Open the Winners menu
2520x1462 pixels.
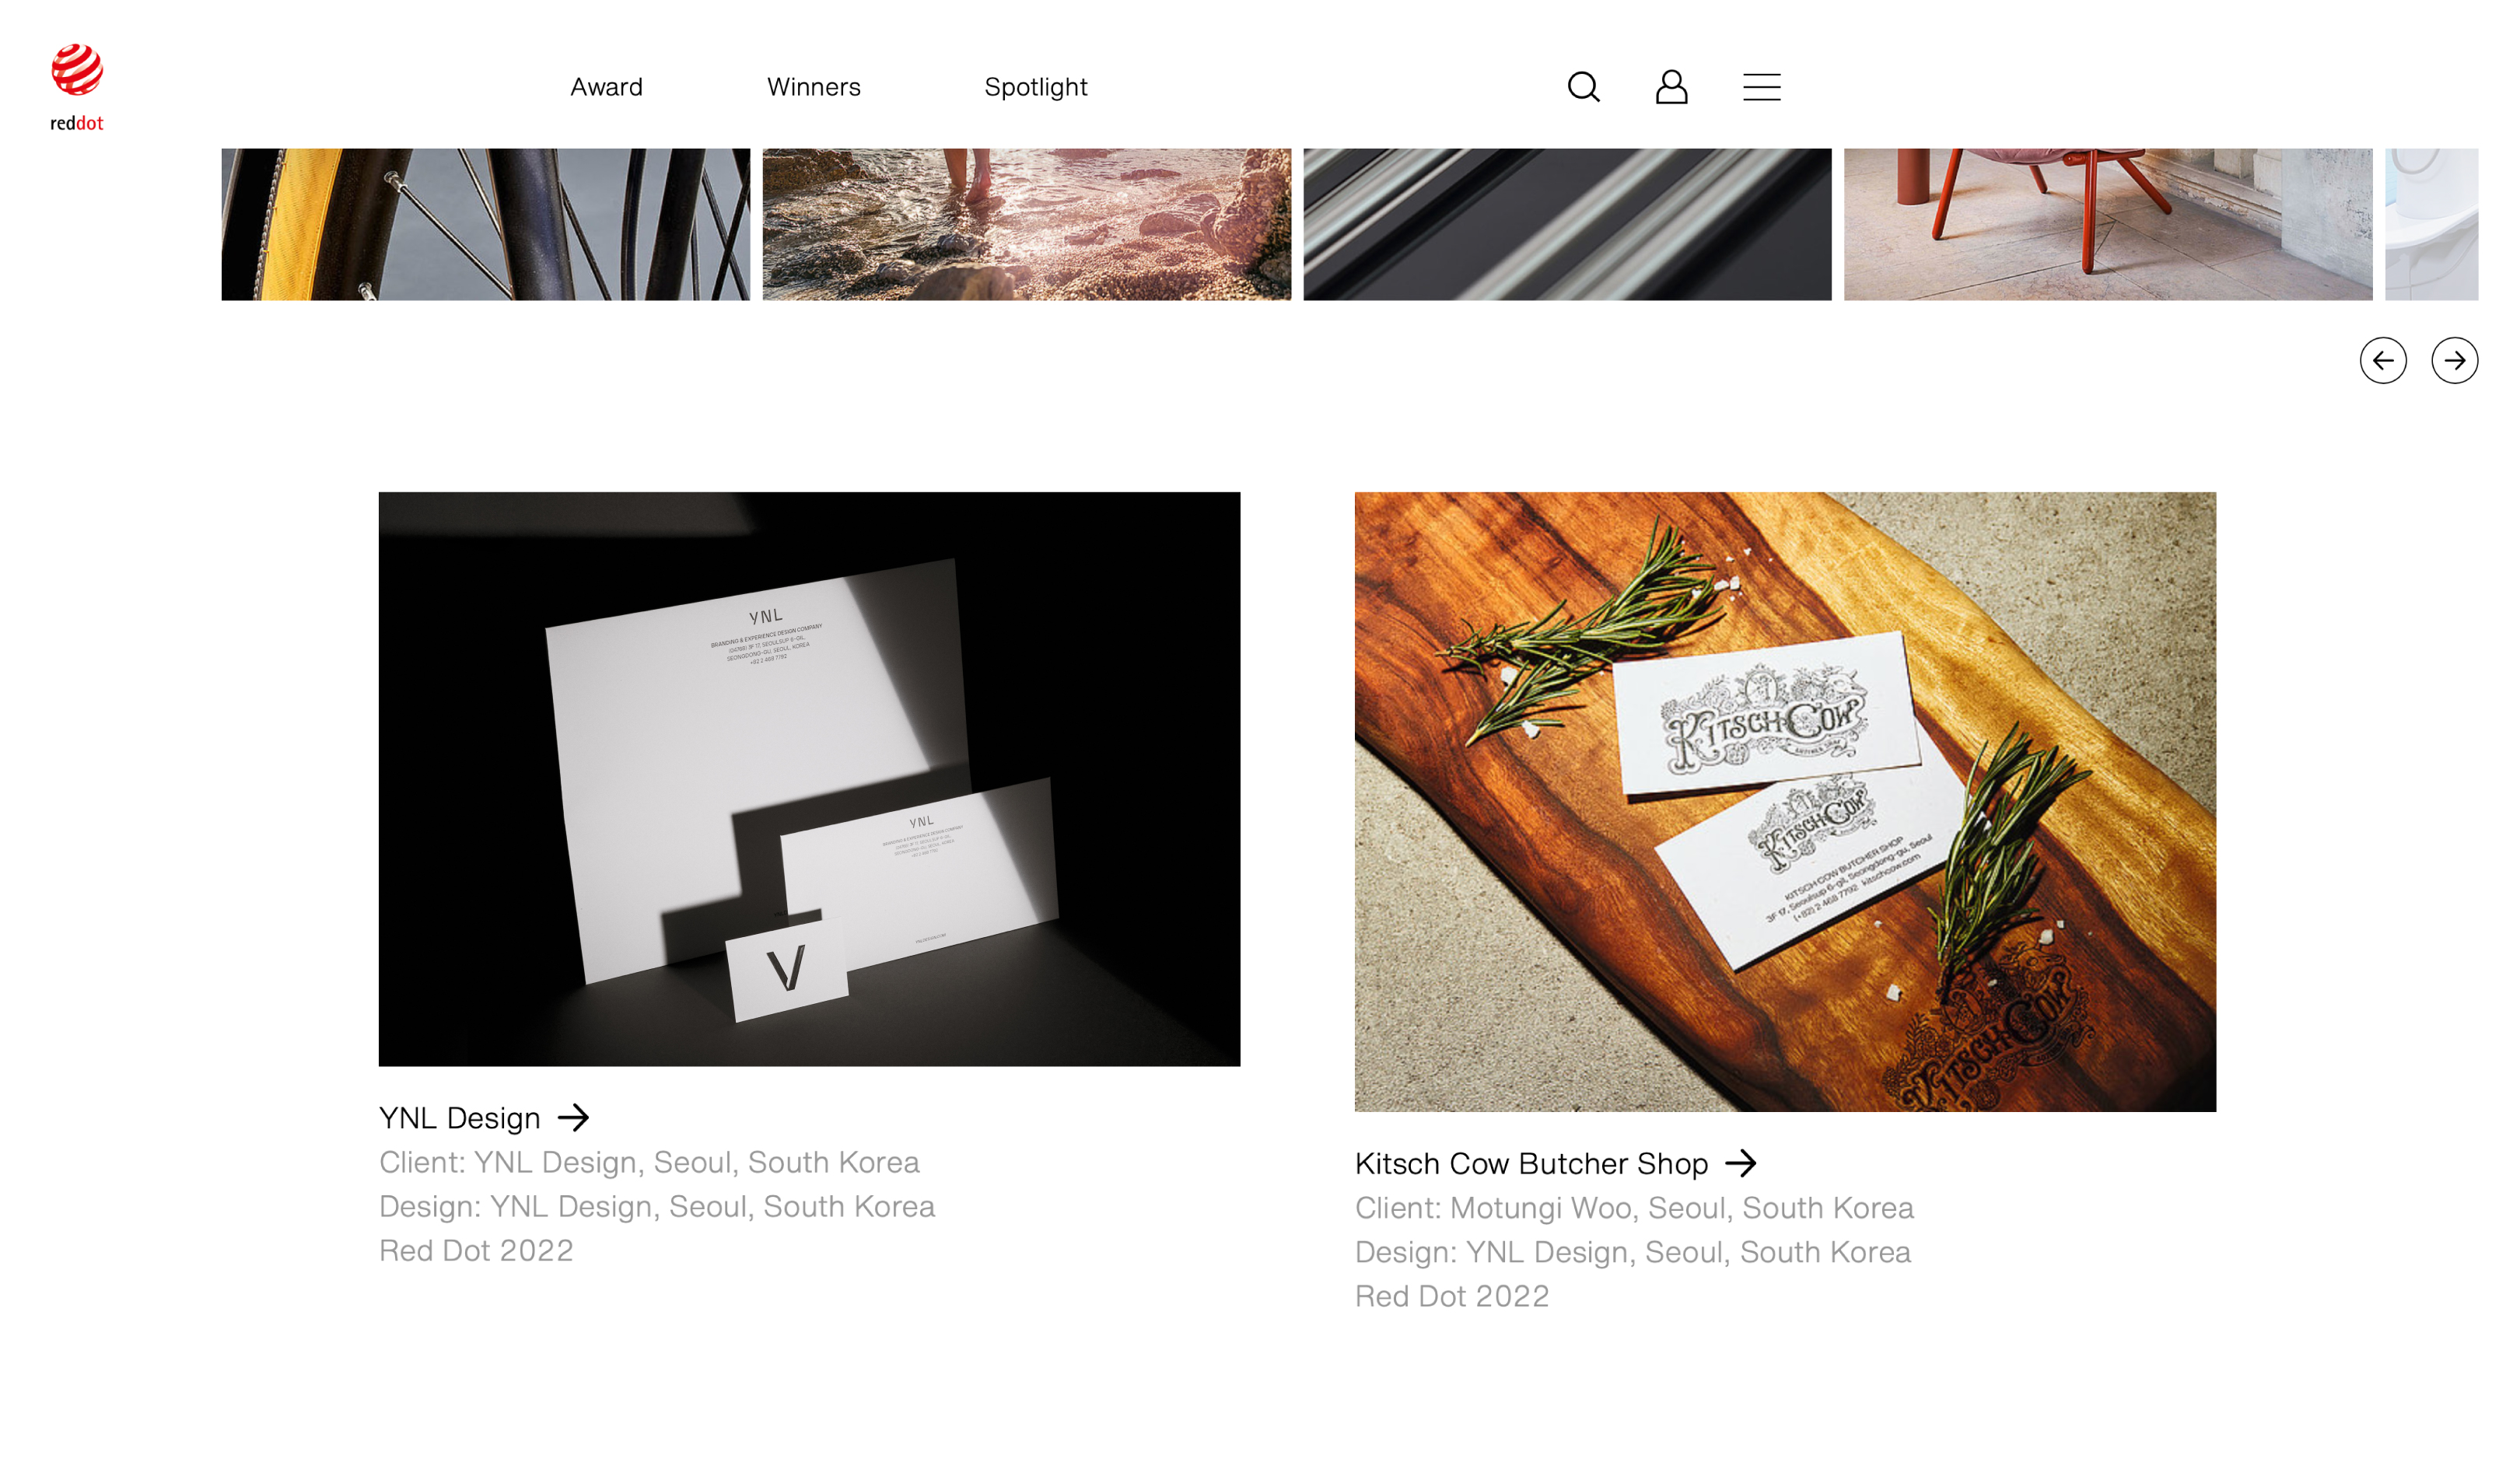[813, 87]
